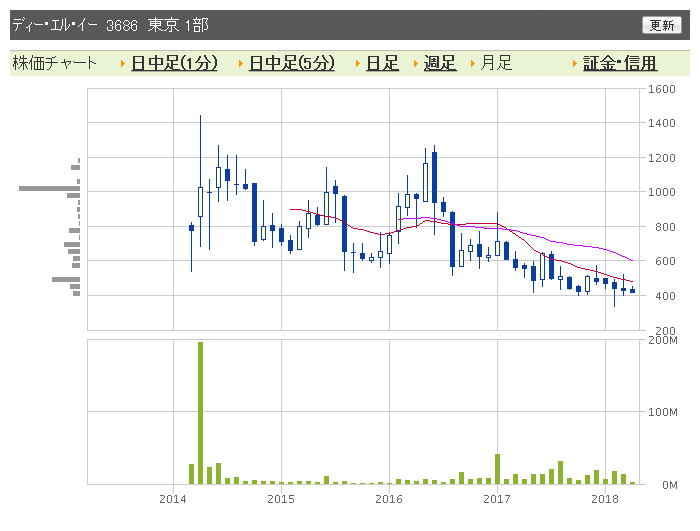This screenshot has width=700, height=531.
Task: Click the tall volume bar at 2017 start
Action: (x=497, y=469)
